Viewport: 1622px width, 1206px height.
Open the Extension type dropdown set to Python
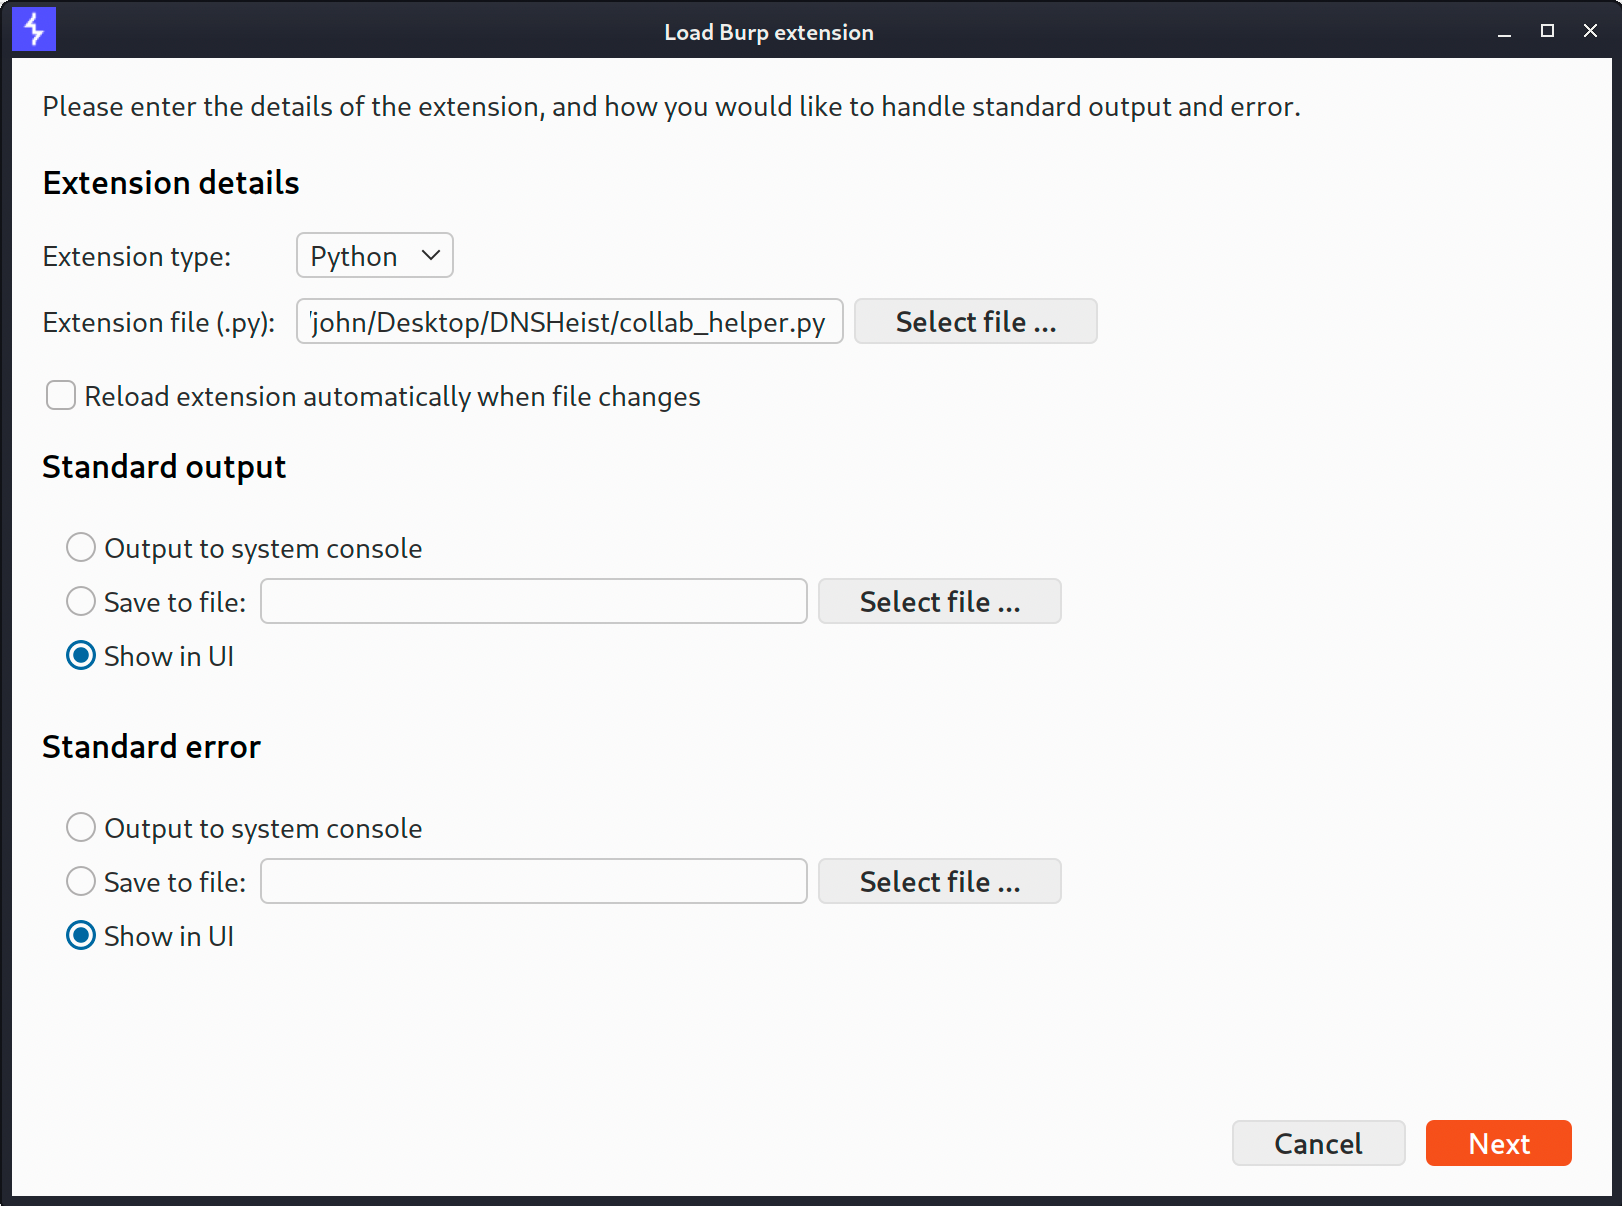375,255
